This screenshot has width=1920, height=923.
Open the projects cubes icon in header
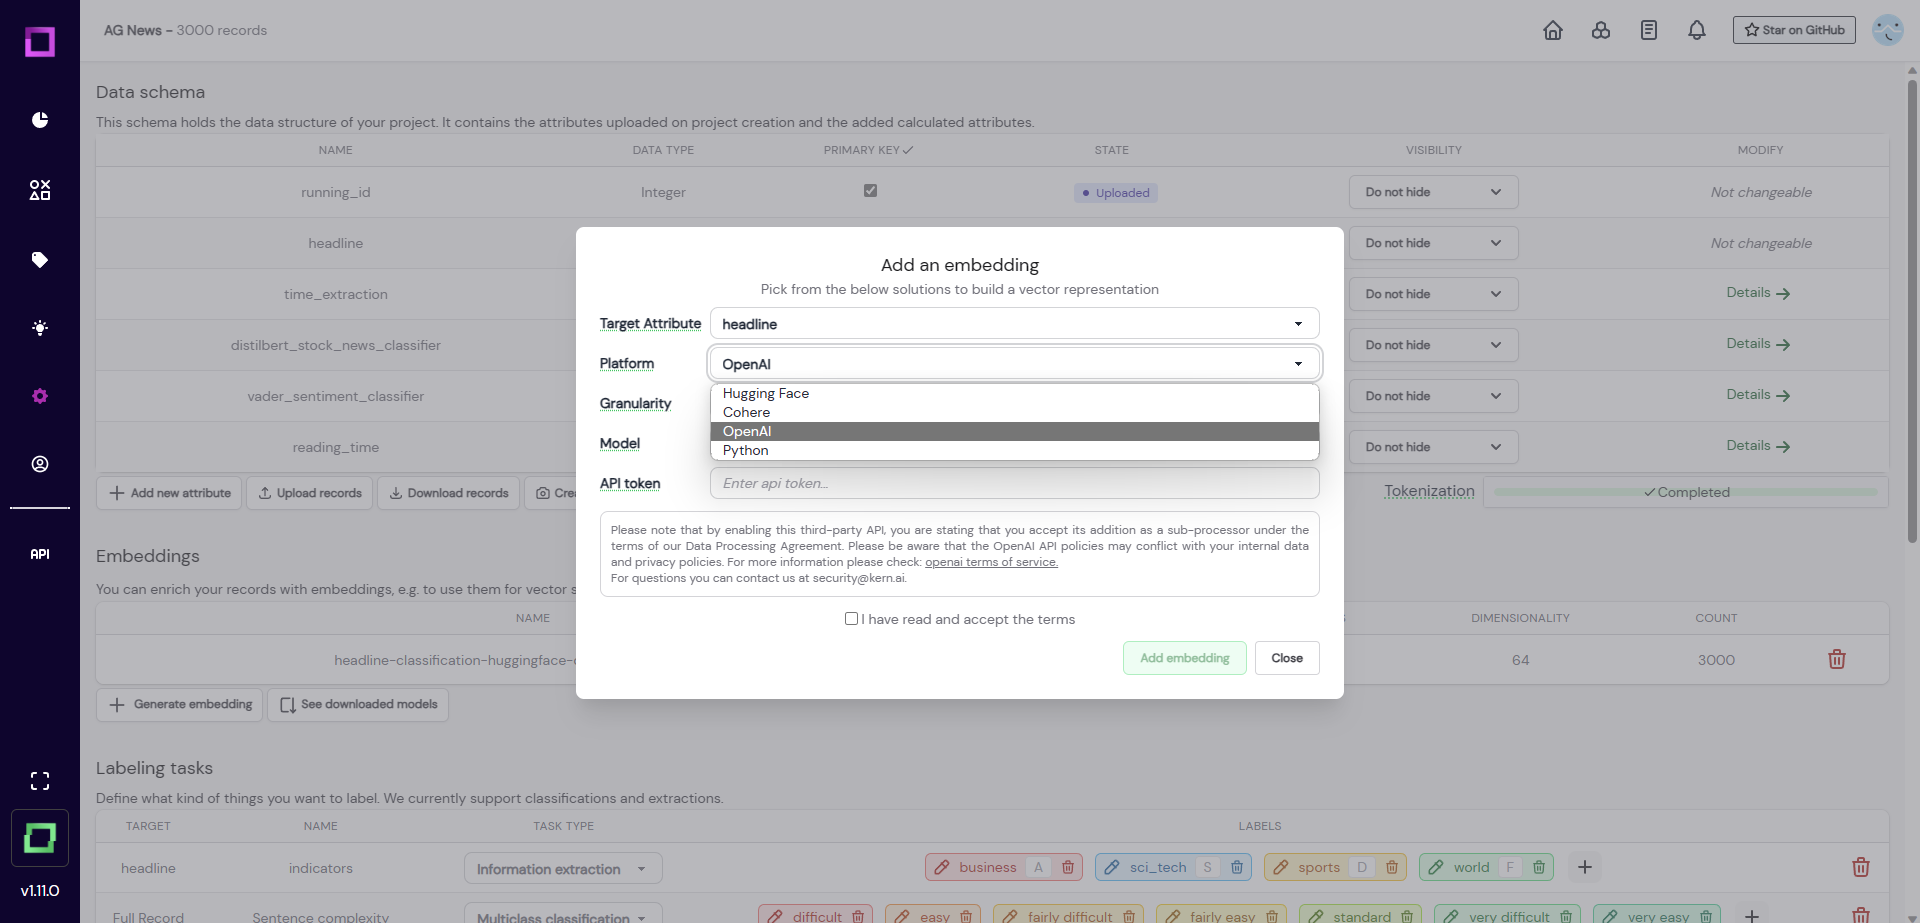click(1601, 30)
